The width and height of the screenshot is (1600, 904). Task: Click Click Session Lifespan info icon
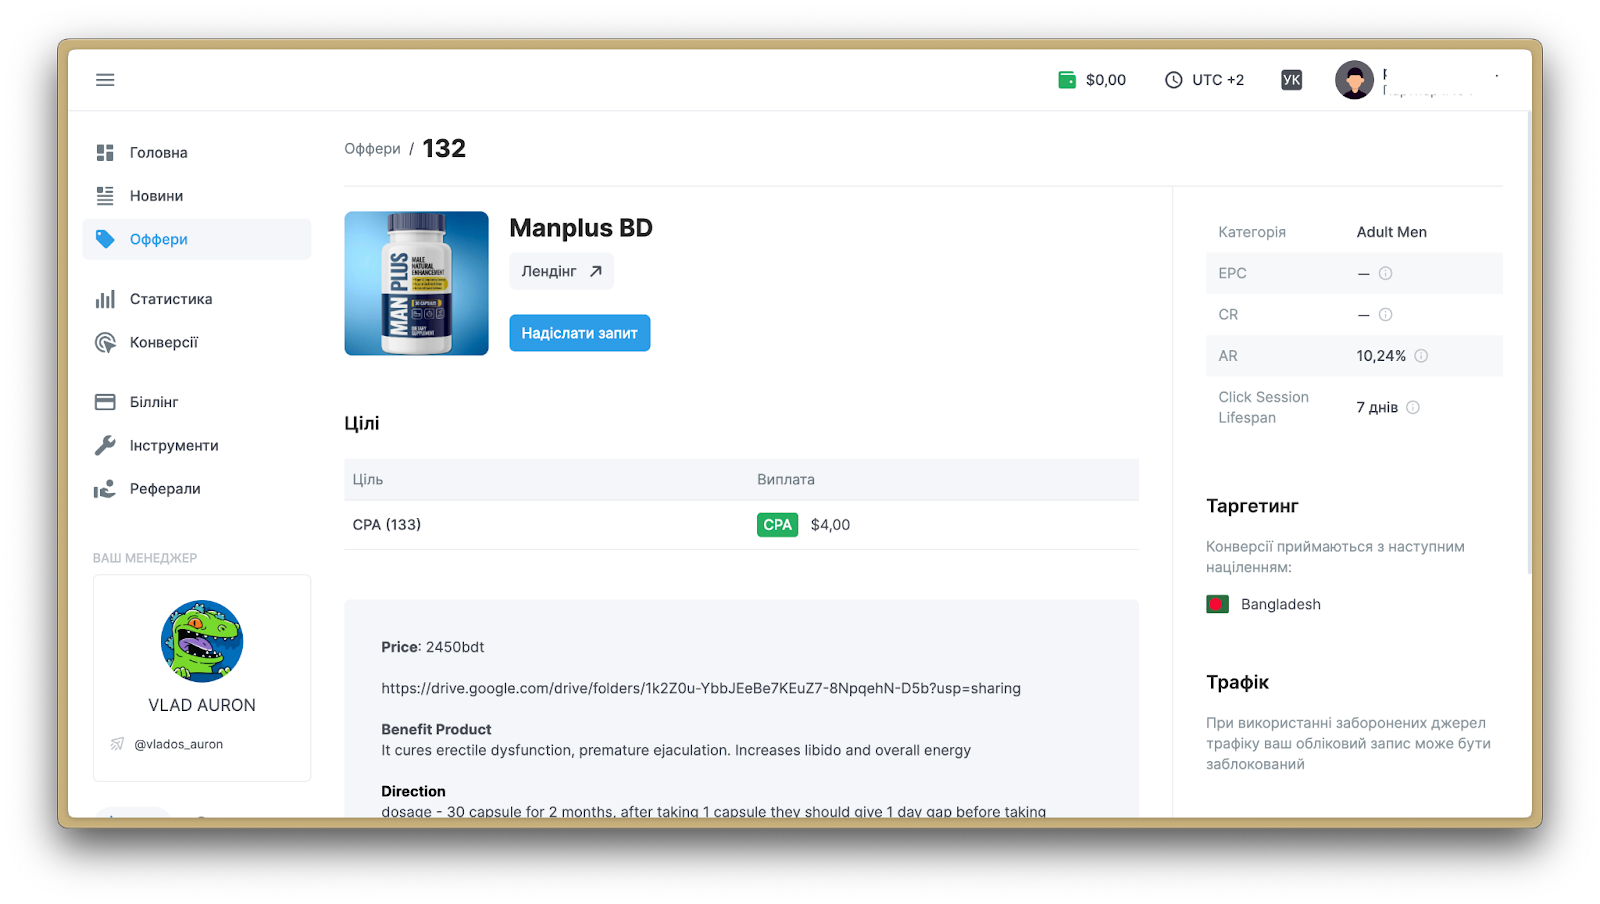point(1413,407)
